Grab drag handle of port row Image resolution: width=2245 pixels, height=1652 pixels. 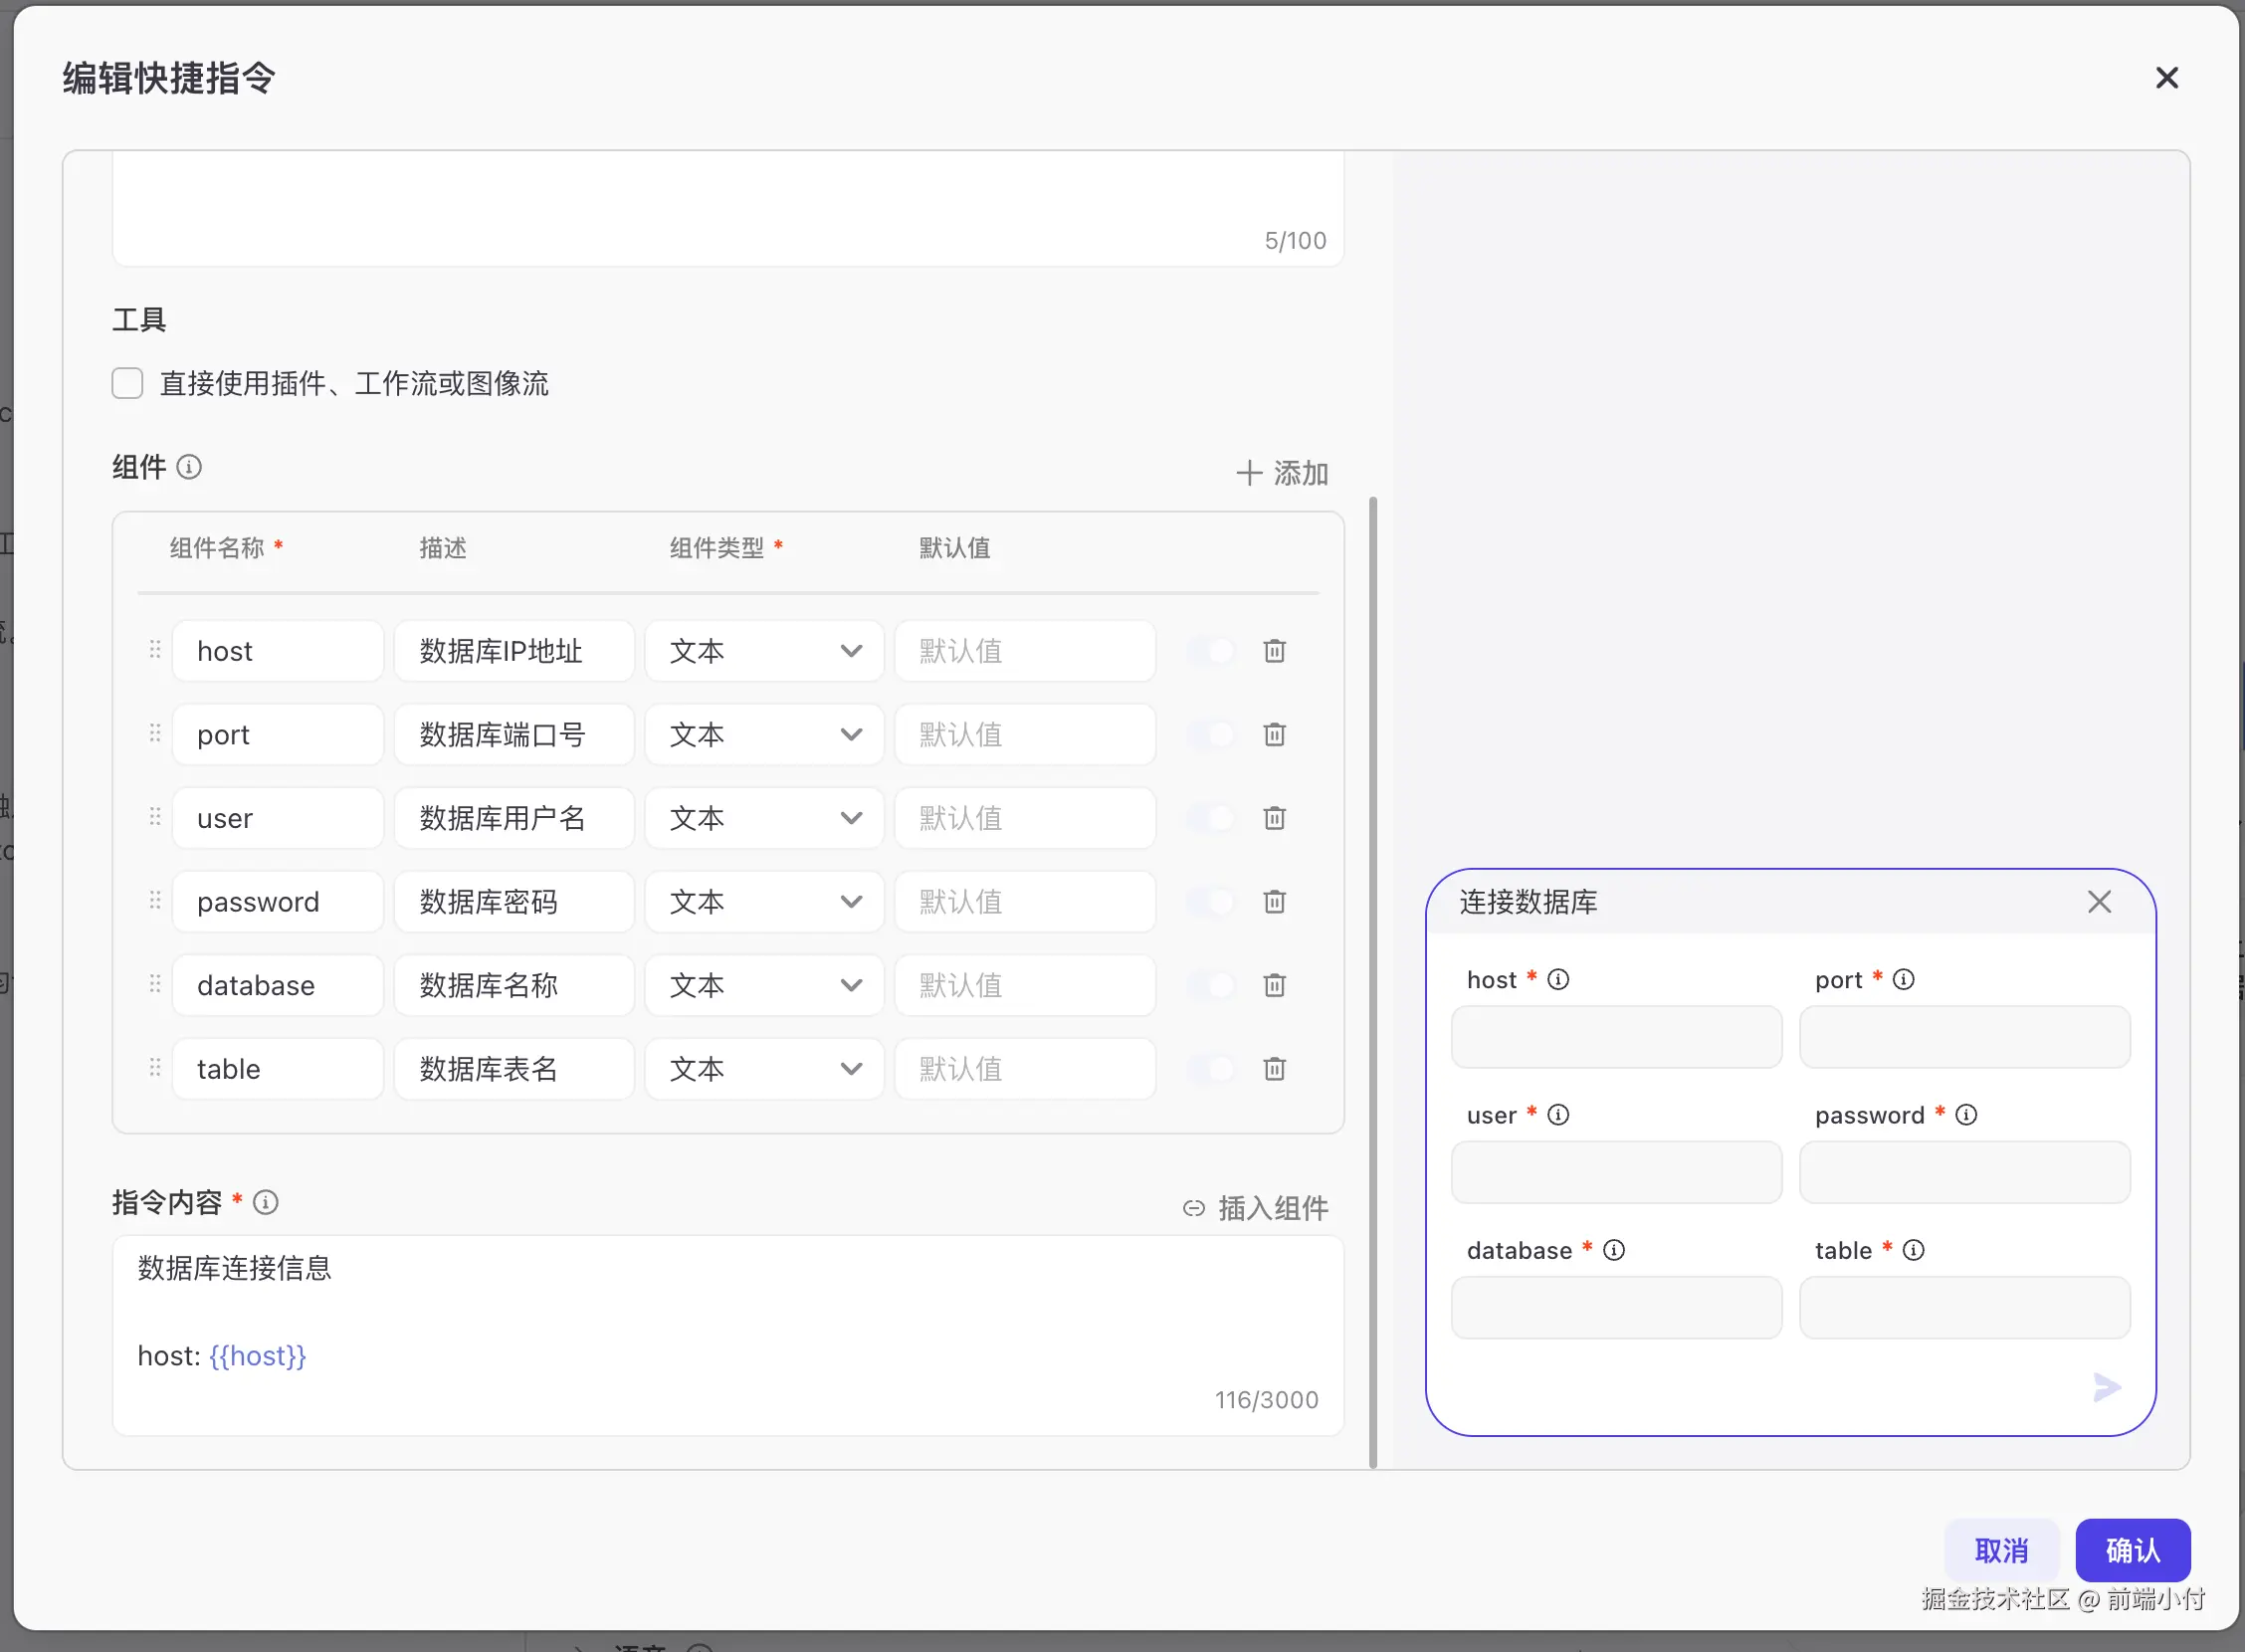[155, 734]
